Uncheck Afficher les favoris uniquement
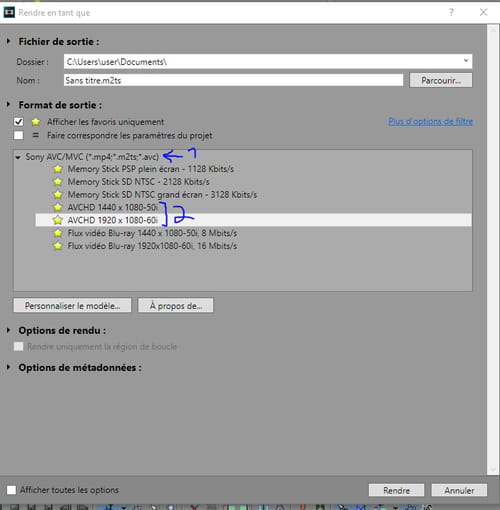The width and height of the screenshot is (500, 510). (19, 122)
